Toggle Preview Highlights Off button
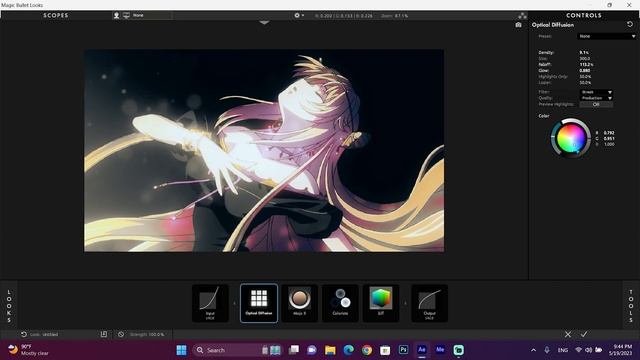Viewport: 640px width, 360px height. coord(596,104)
